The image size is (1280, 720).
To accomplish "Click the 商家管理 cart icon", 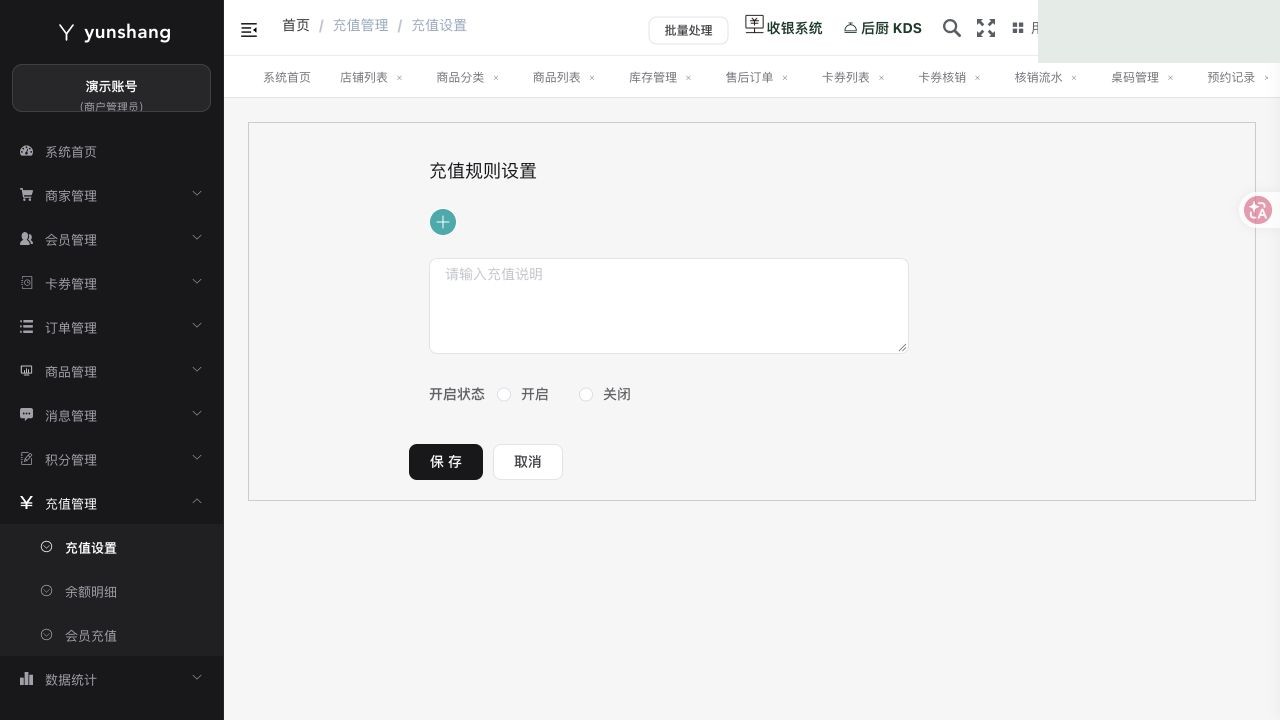I will click(27, 195).
